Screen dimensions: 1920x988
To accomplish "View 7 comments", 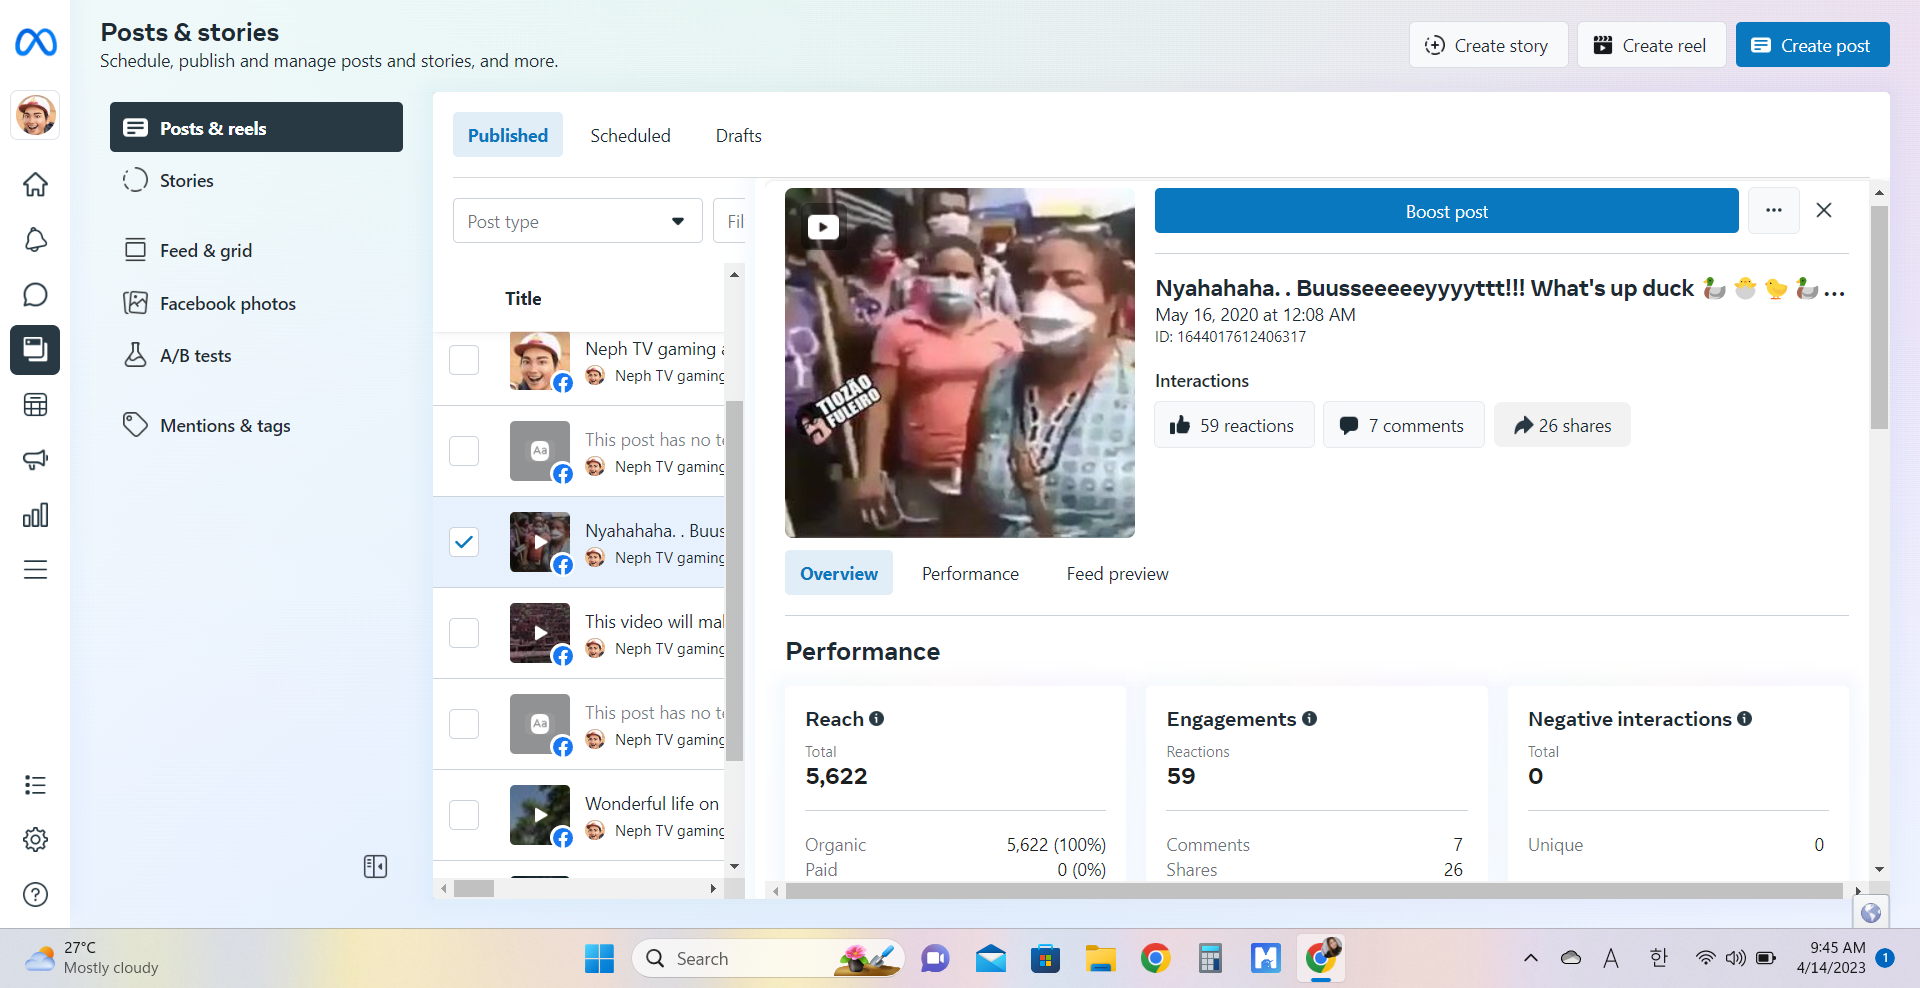I will pos(1403,425).
